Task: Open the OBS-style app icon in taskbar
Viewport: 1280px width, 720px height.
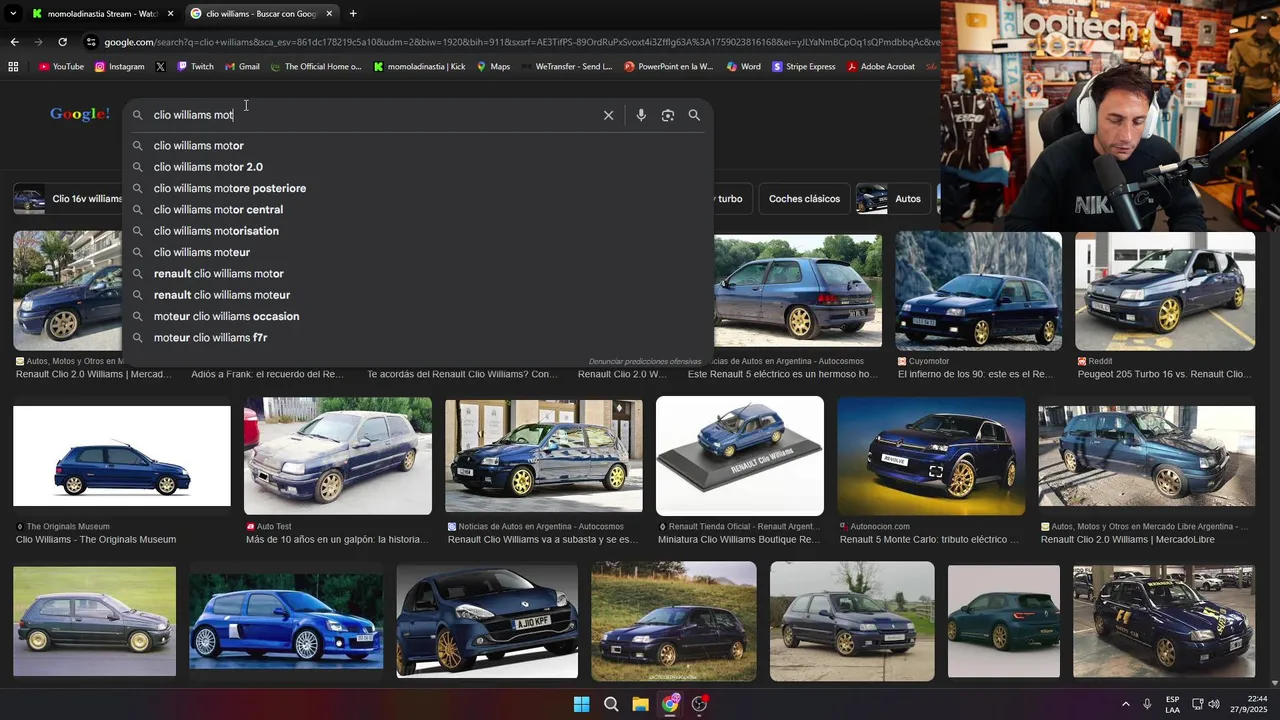Action: pyautogui.click(x=700, y=704)
